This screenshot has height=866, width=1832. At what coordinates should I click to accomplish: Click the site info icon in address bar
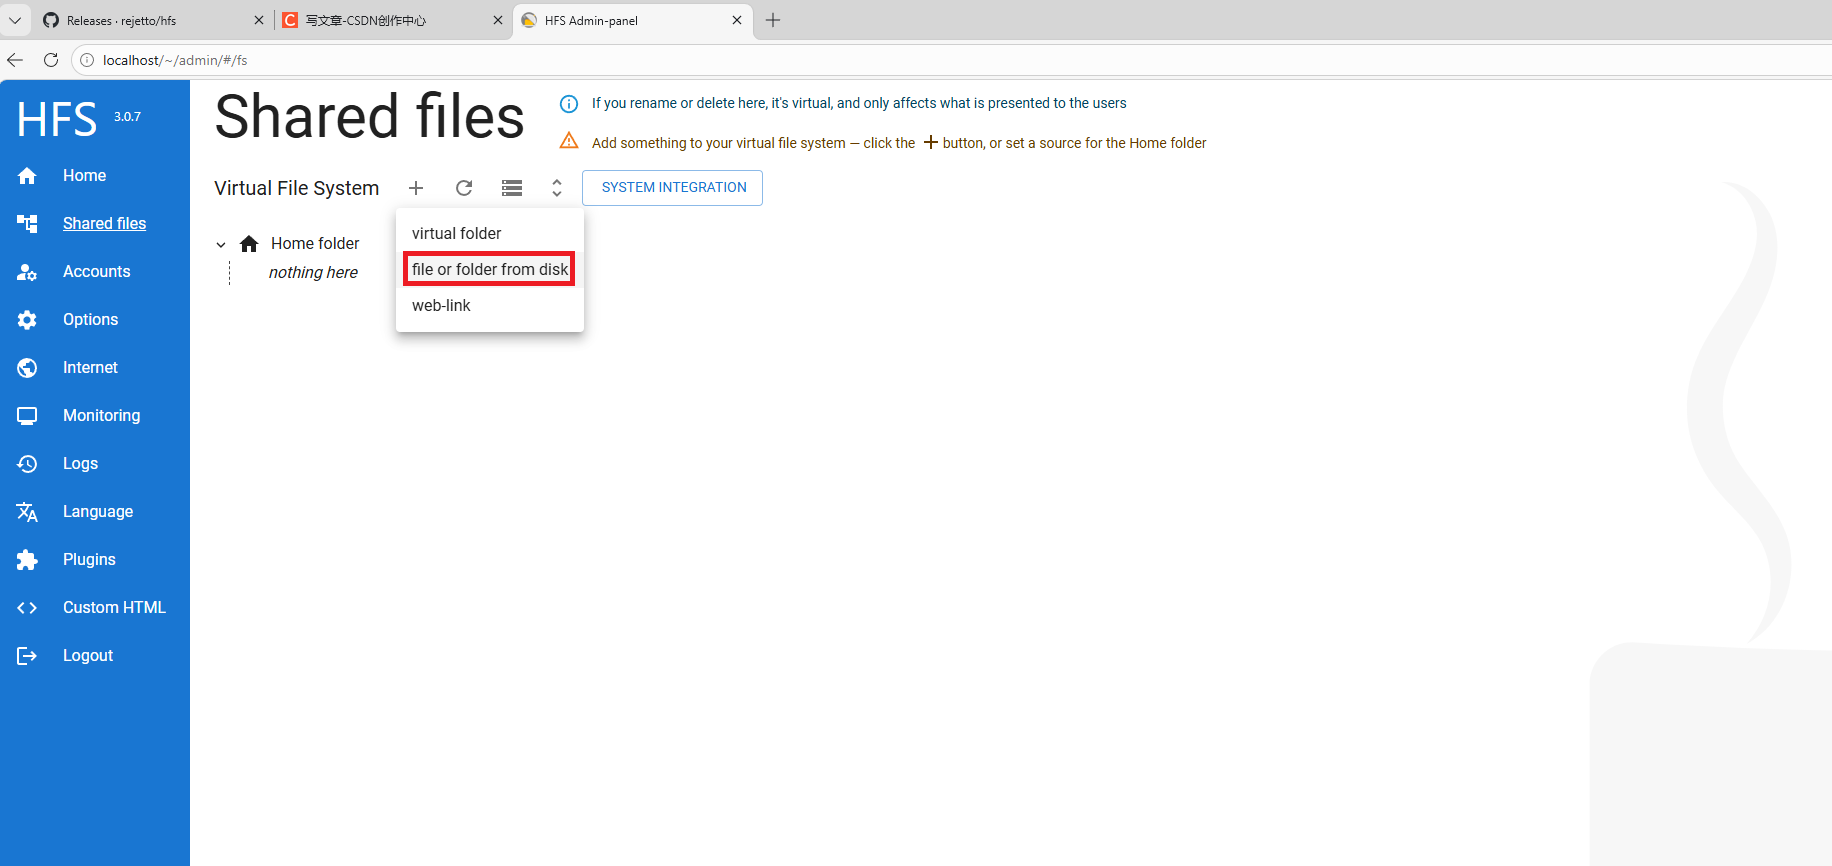[x=87, y=60]
